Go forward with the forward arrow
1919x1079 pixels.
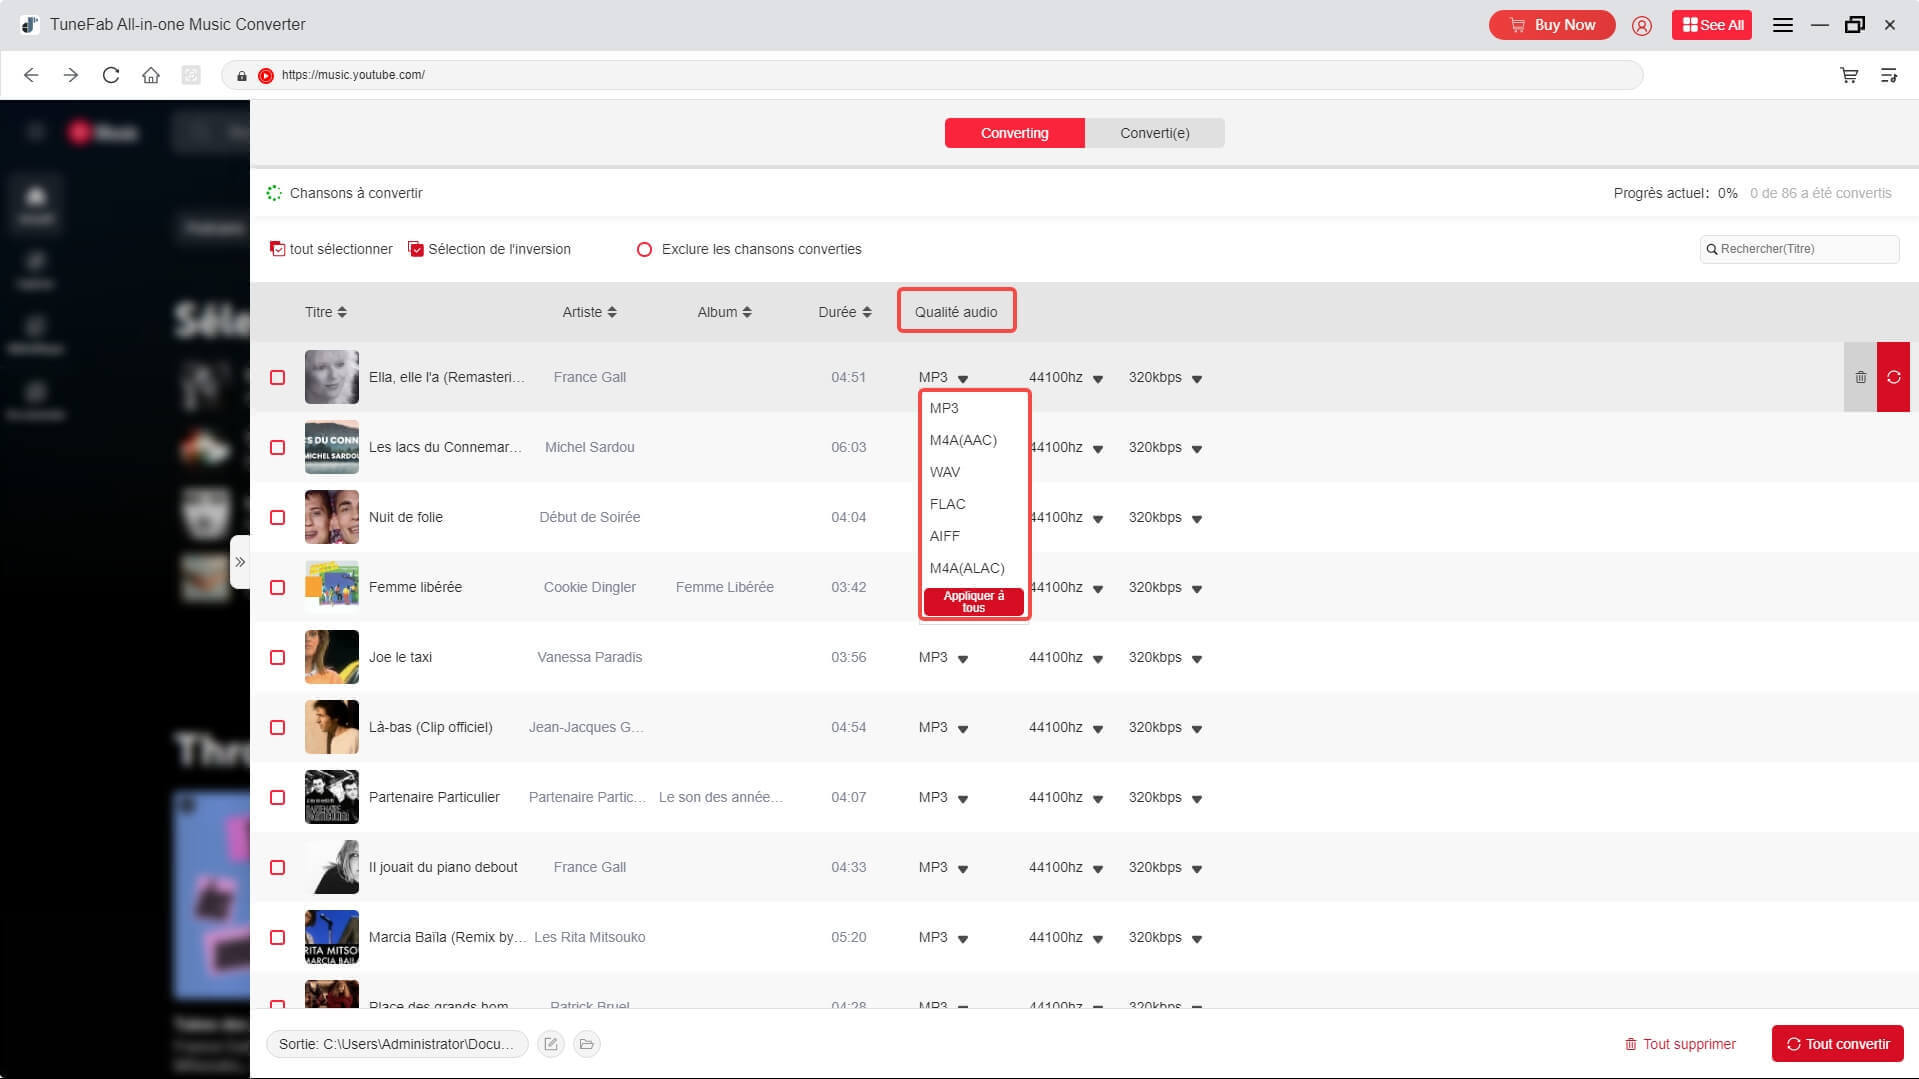(71, 75)
